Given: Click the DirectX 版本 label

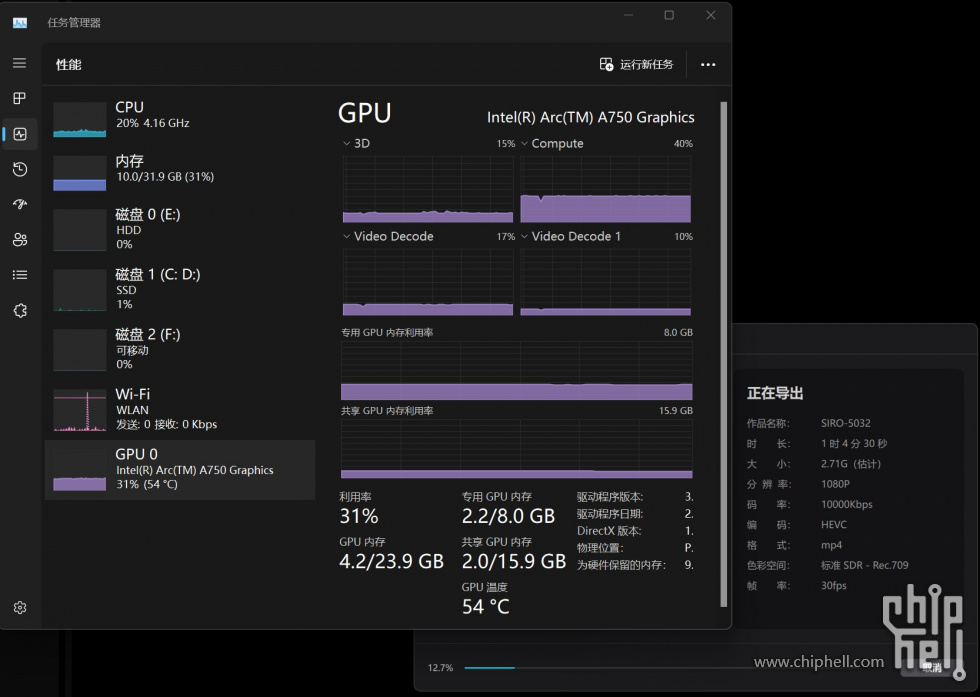Looking at the screenshot, I should pyautogui.click(x=609, y=531).
